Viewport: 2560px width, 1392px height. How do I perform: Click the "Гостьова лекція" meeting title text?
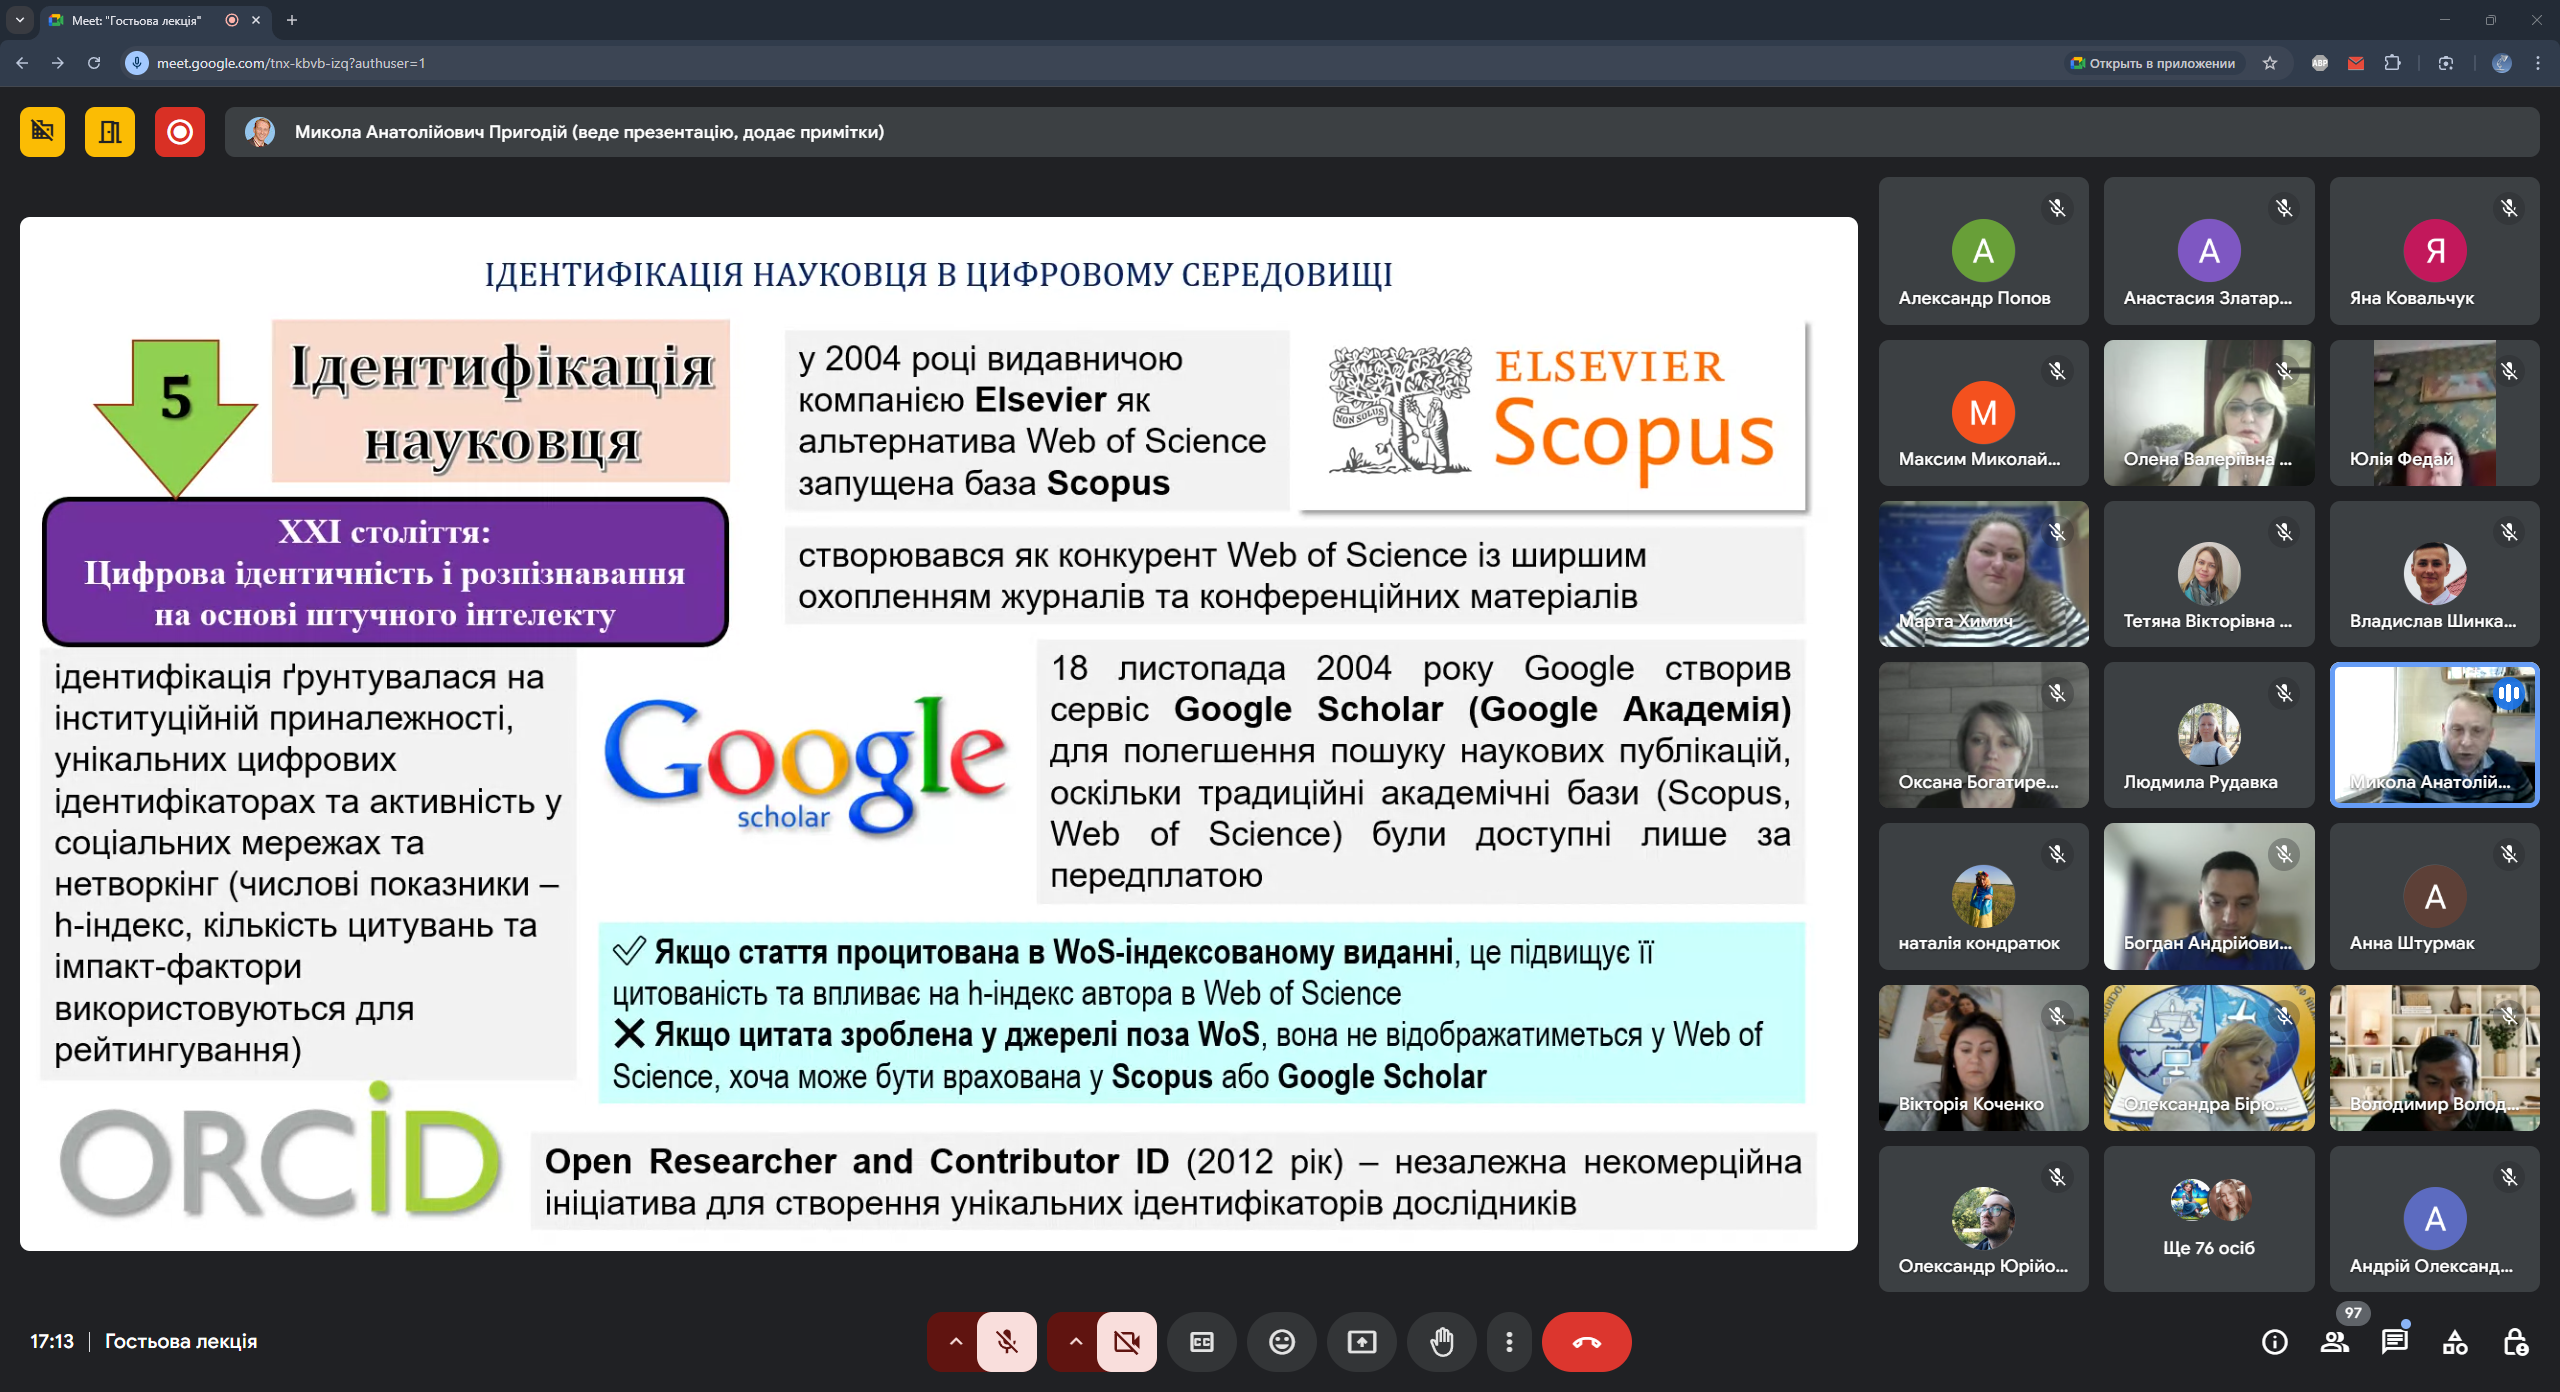(x=181, y=1342)
